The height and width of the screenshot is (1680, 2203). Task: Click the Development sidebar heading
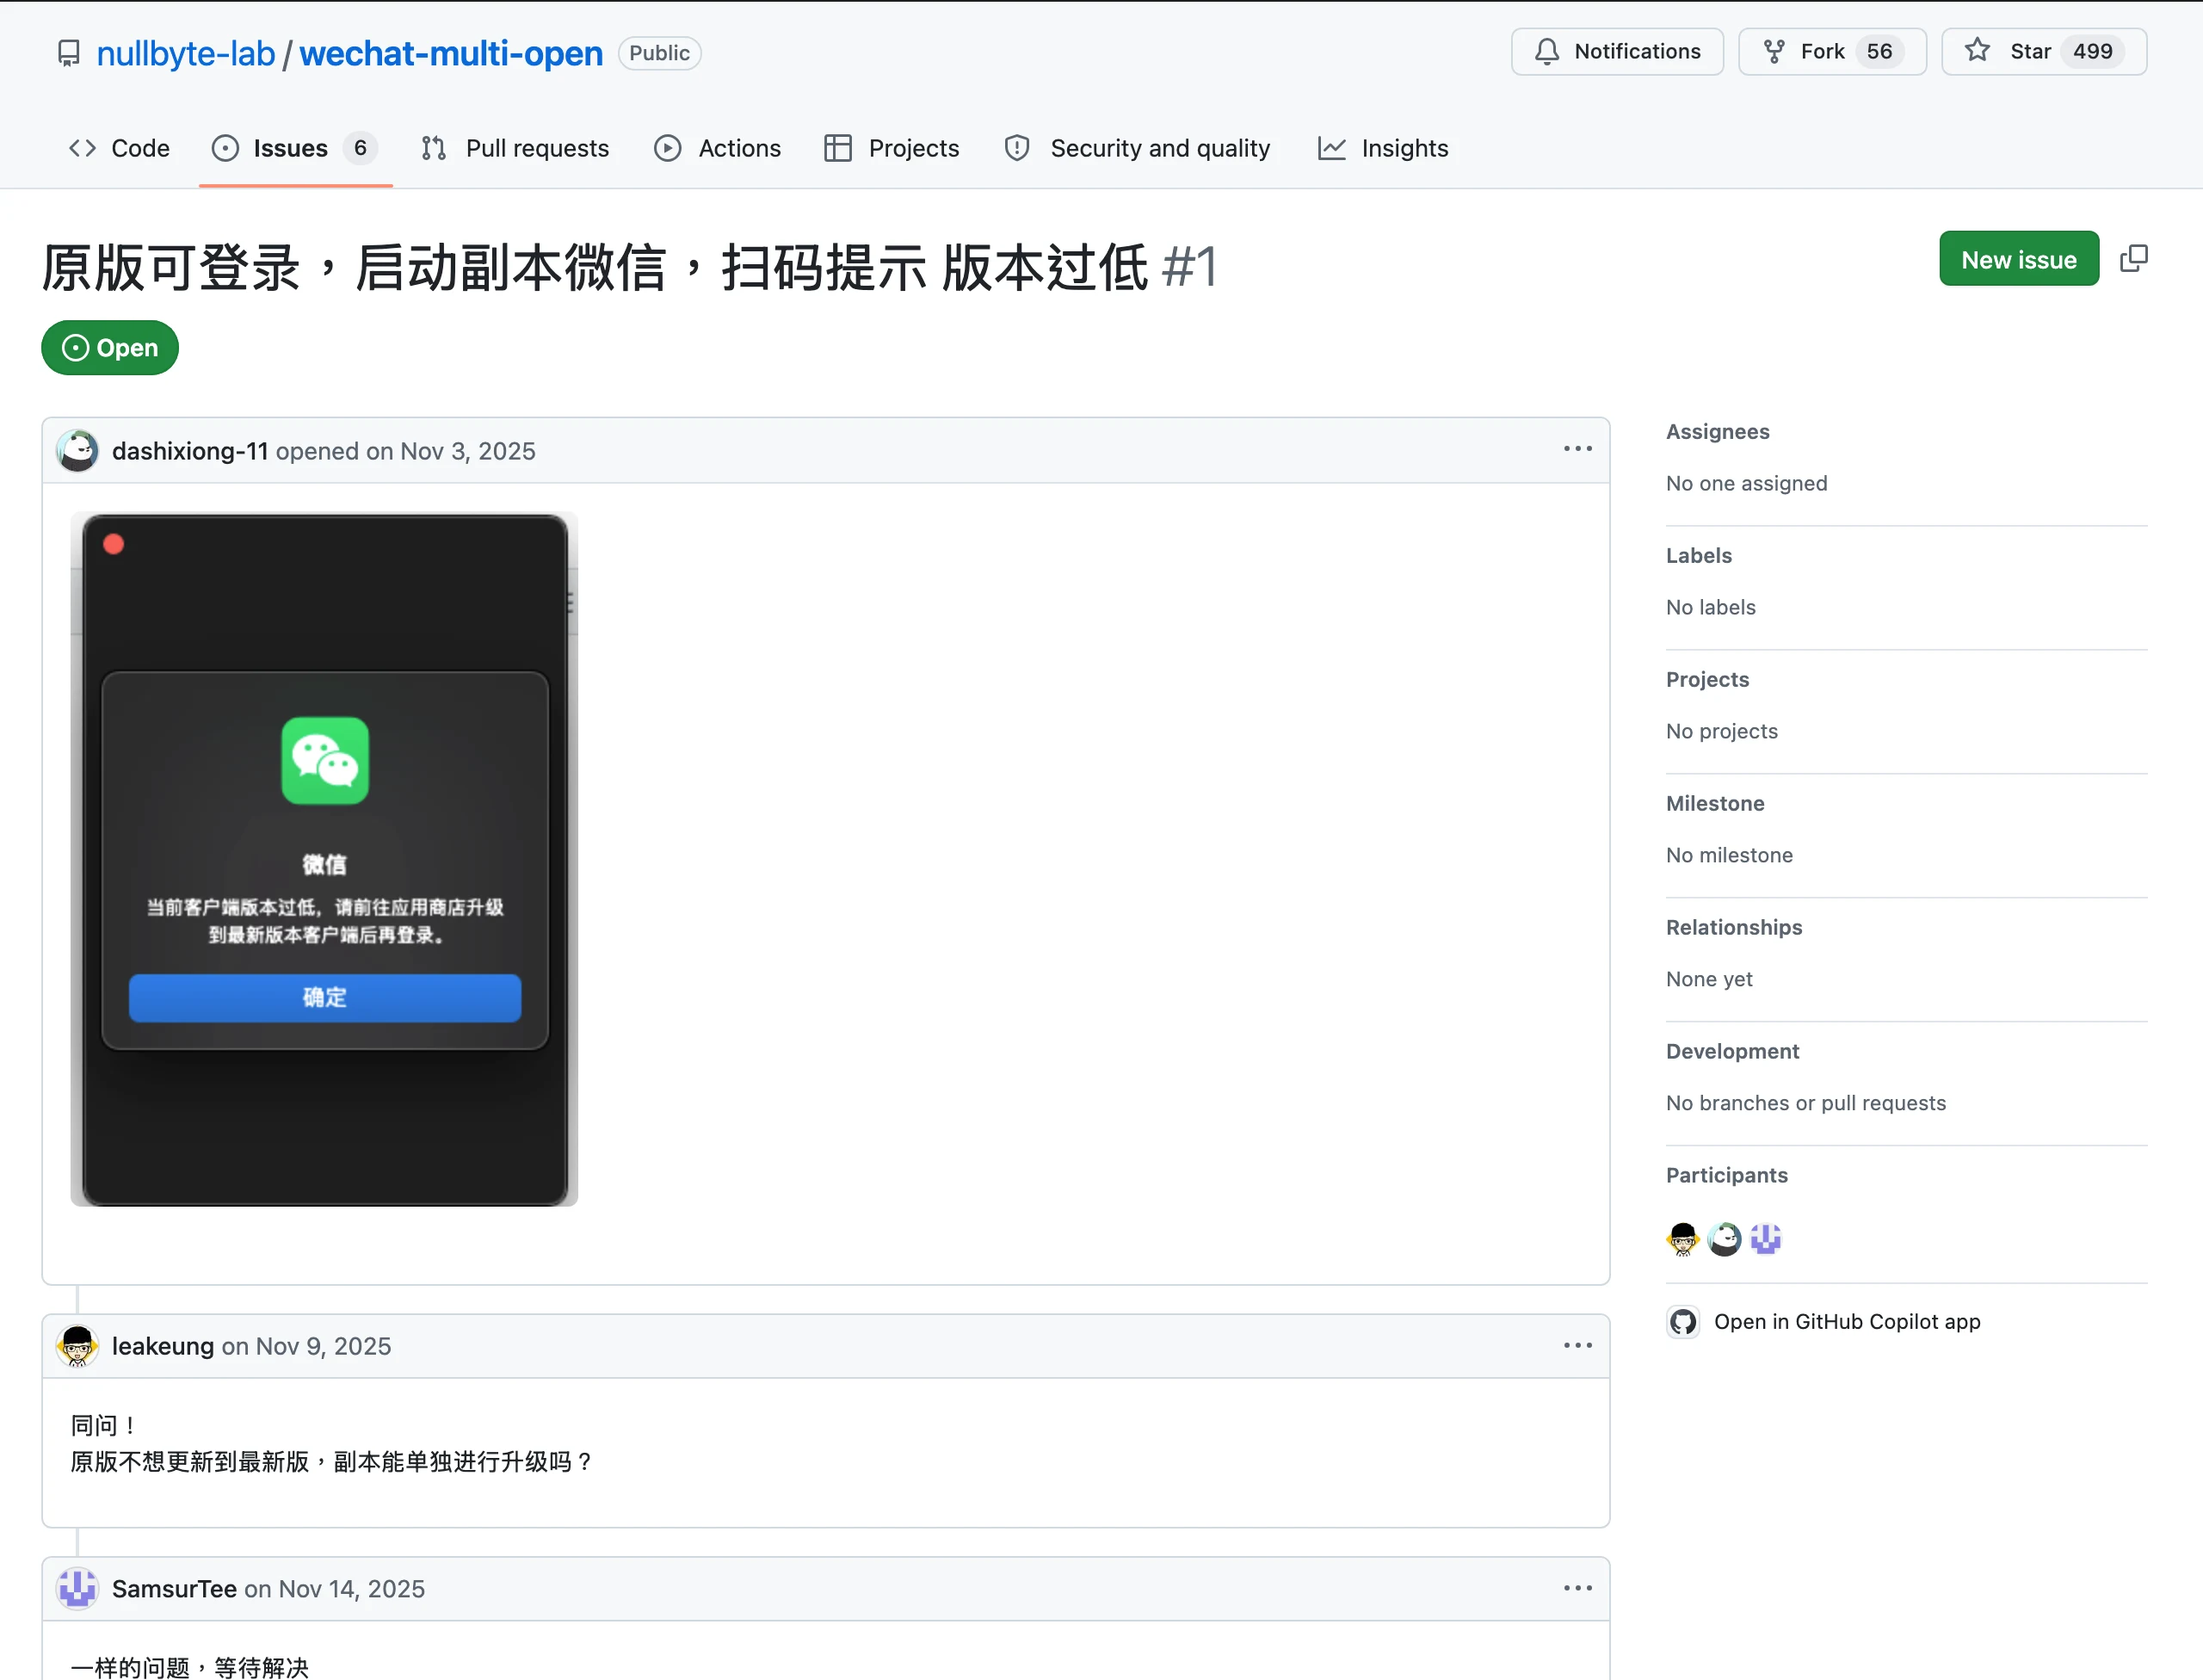[x=1732, y=1052]
